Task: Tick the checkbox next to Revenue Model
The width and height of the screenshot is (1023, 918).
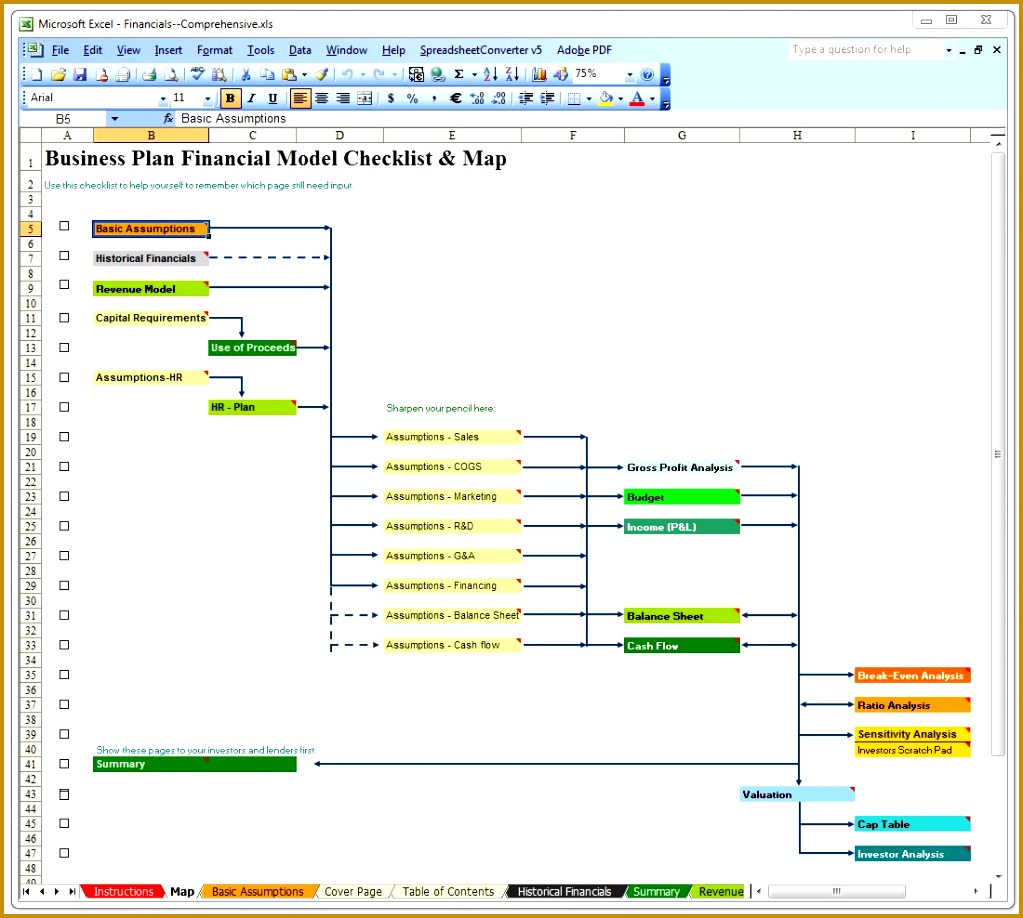Action: click(x=63, y=286)
